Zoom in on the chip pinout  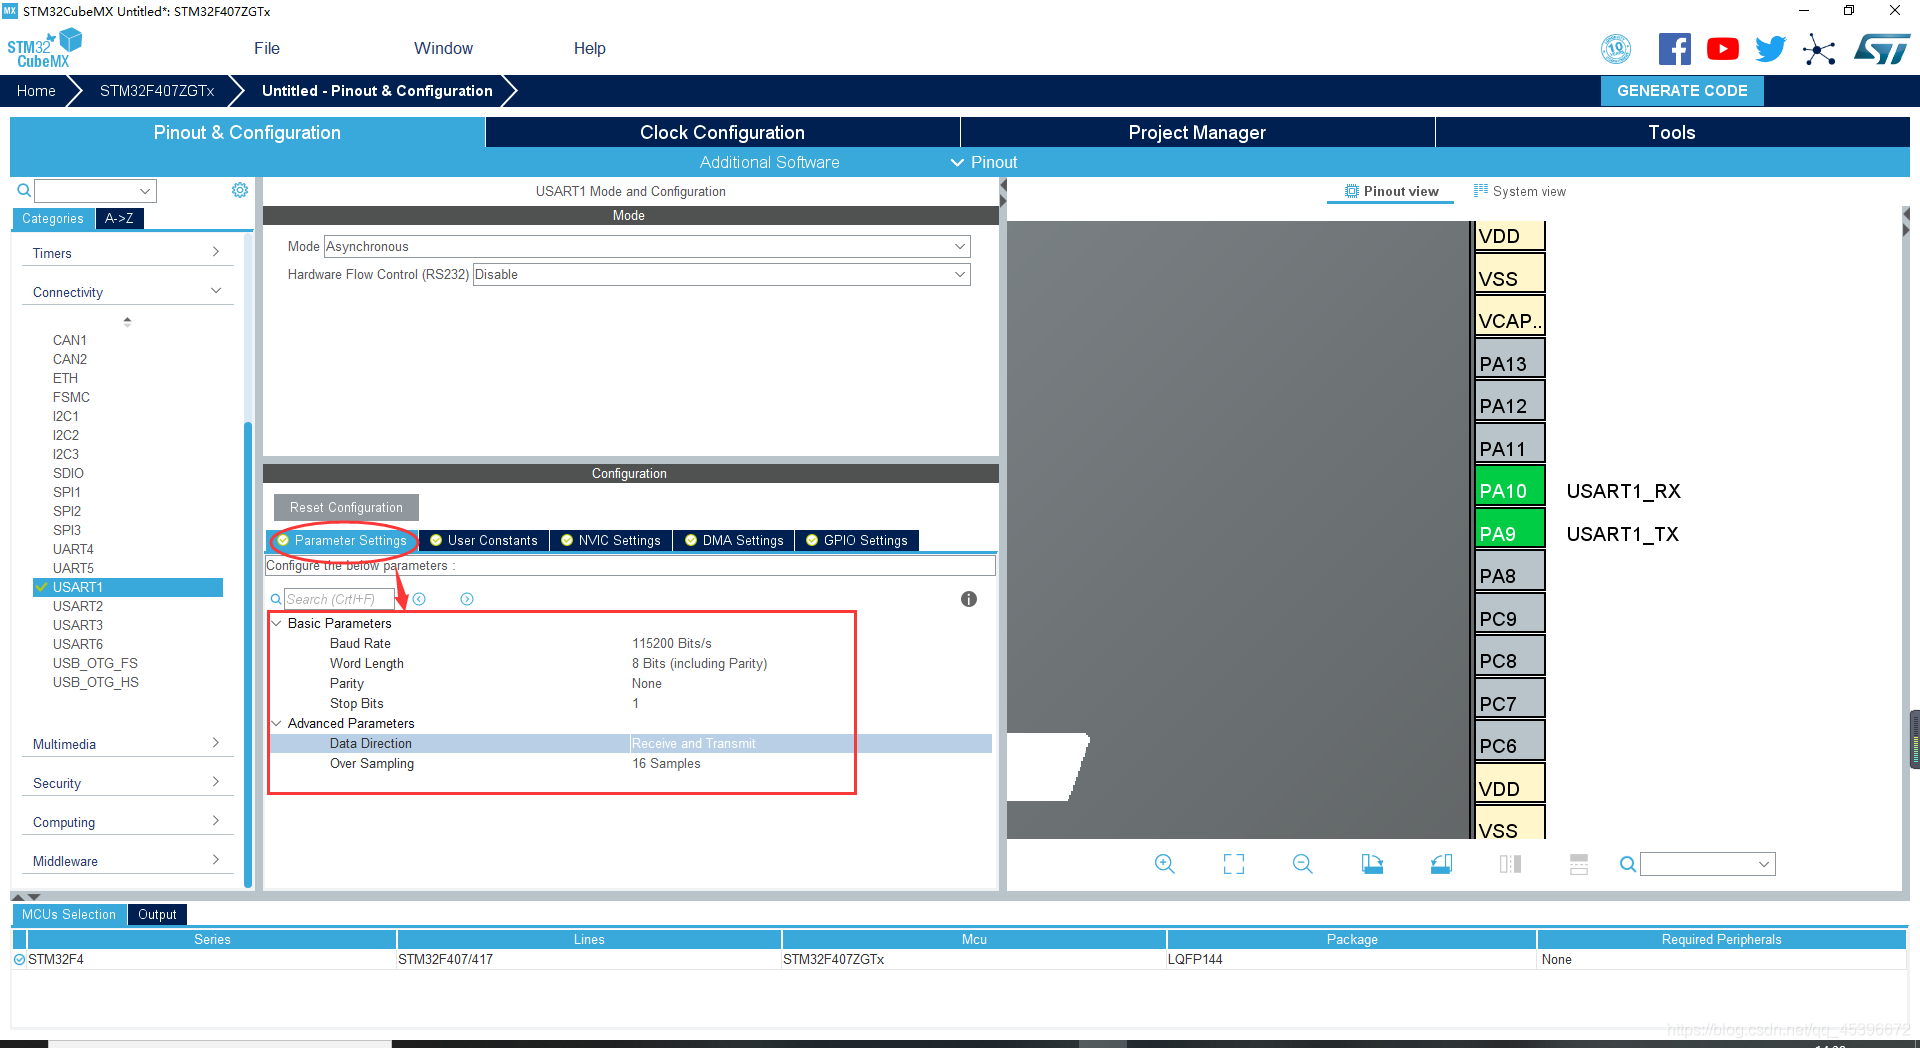1164,864
